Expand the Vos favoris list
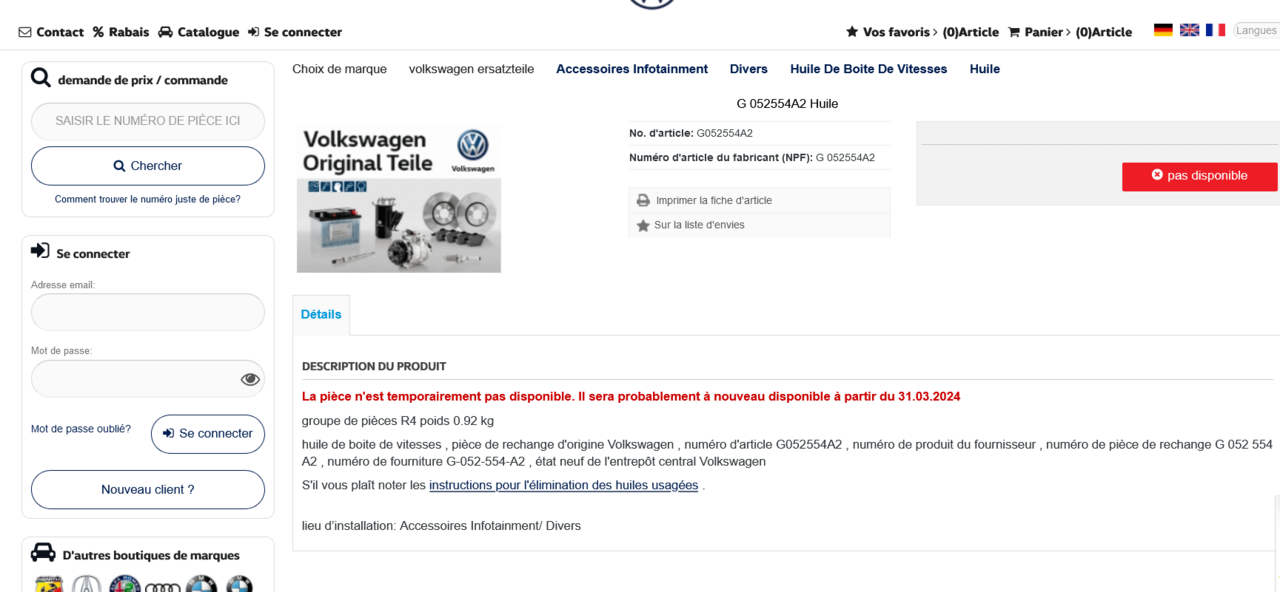 (x=921, y=32)
